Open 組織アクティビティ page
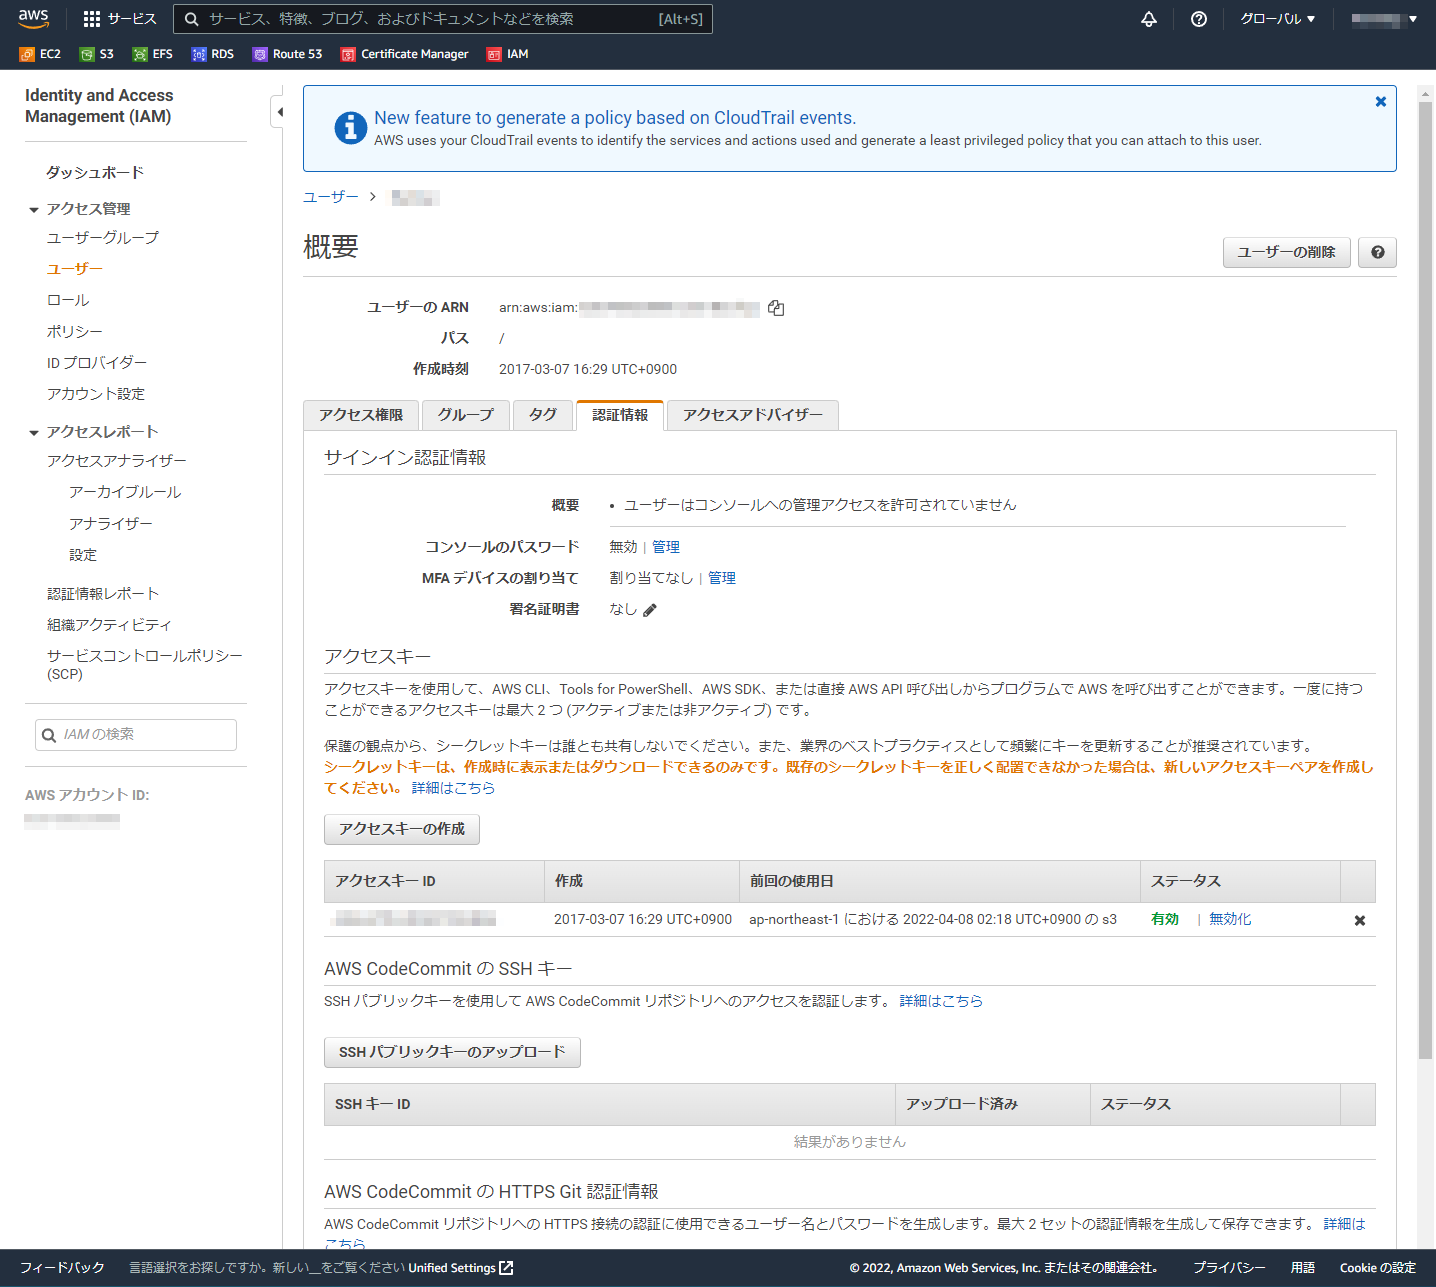Image resolution: width=1436 pixels, height=1287 pixels. 110,624
